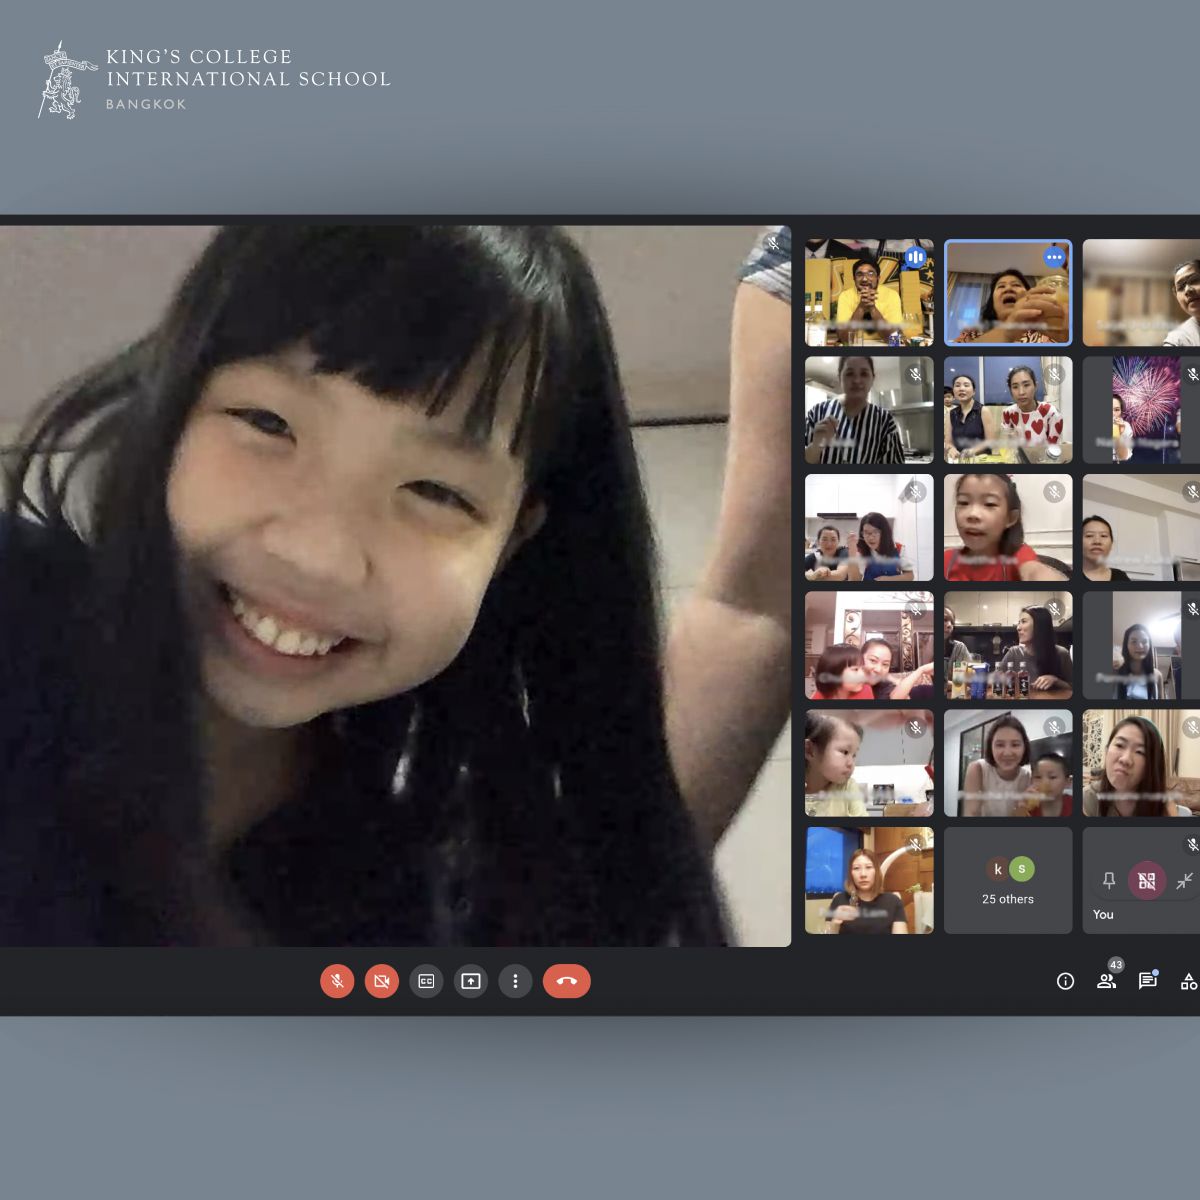
Task: Select the fireworks participant thumbnail
Action: click(1145, 410)
